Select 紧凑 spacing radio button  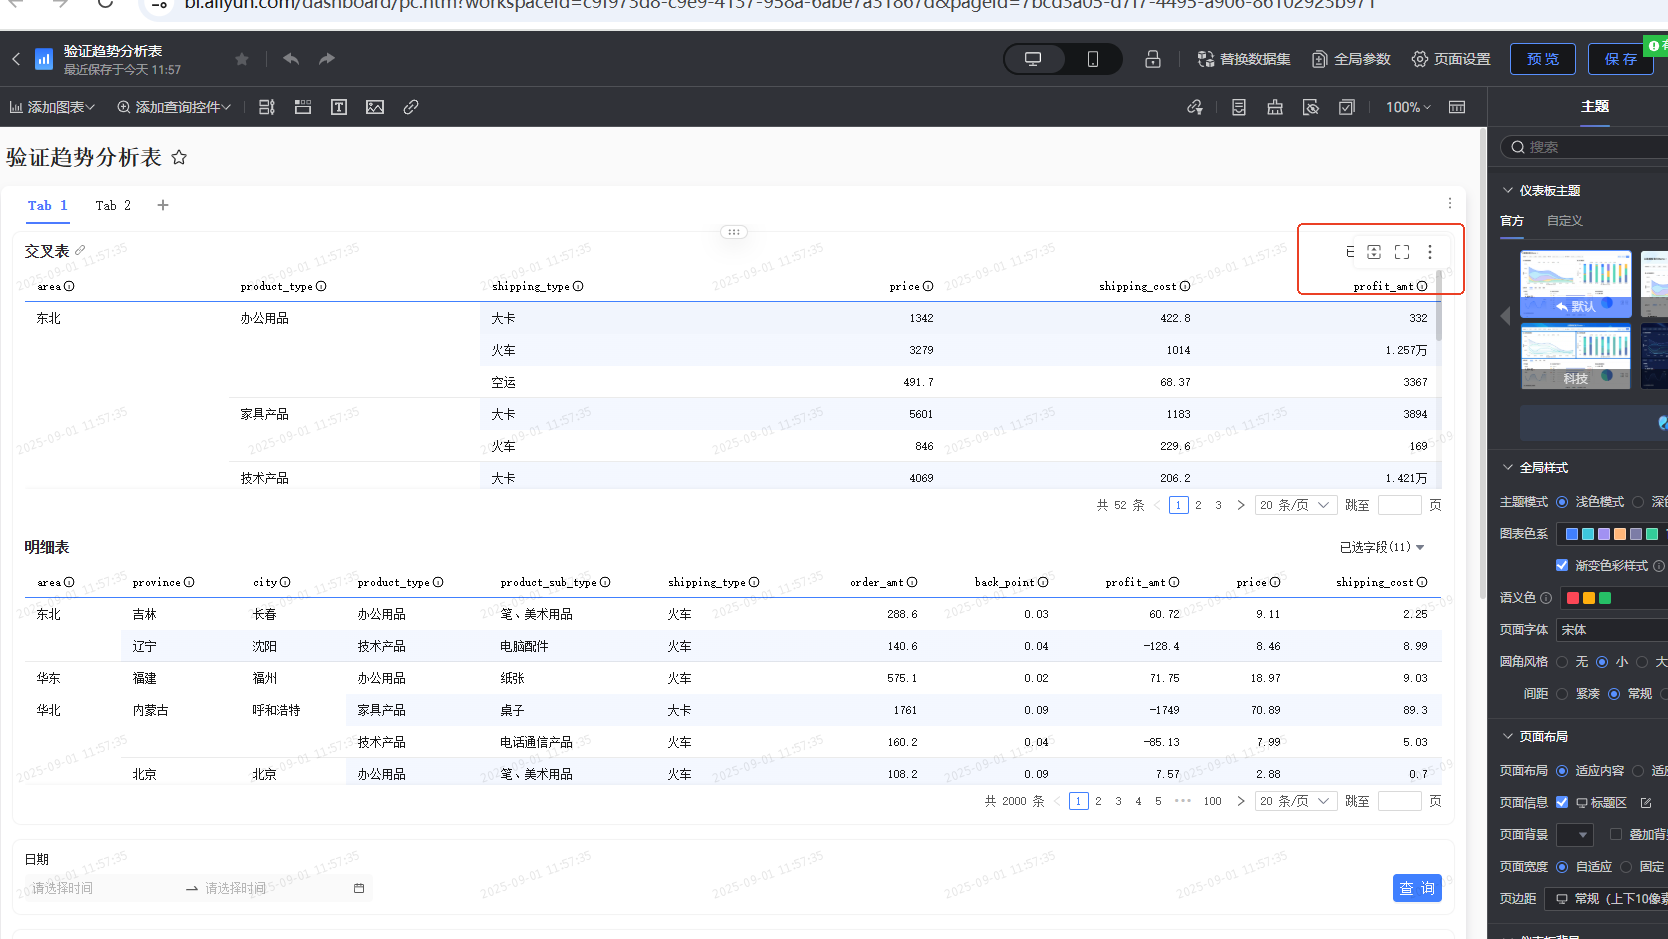pyautogui.click(x=1562, y=694)
